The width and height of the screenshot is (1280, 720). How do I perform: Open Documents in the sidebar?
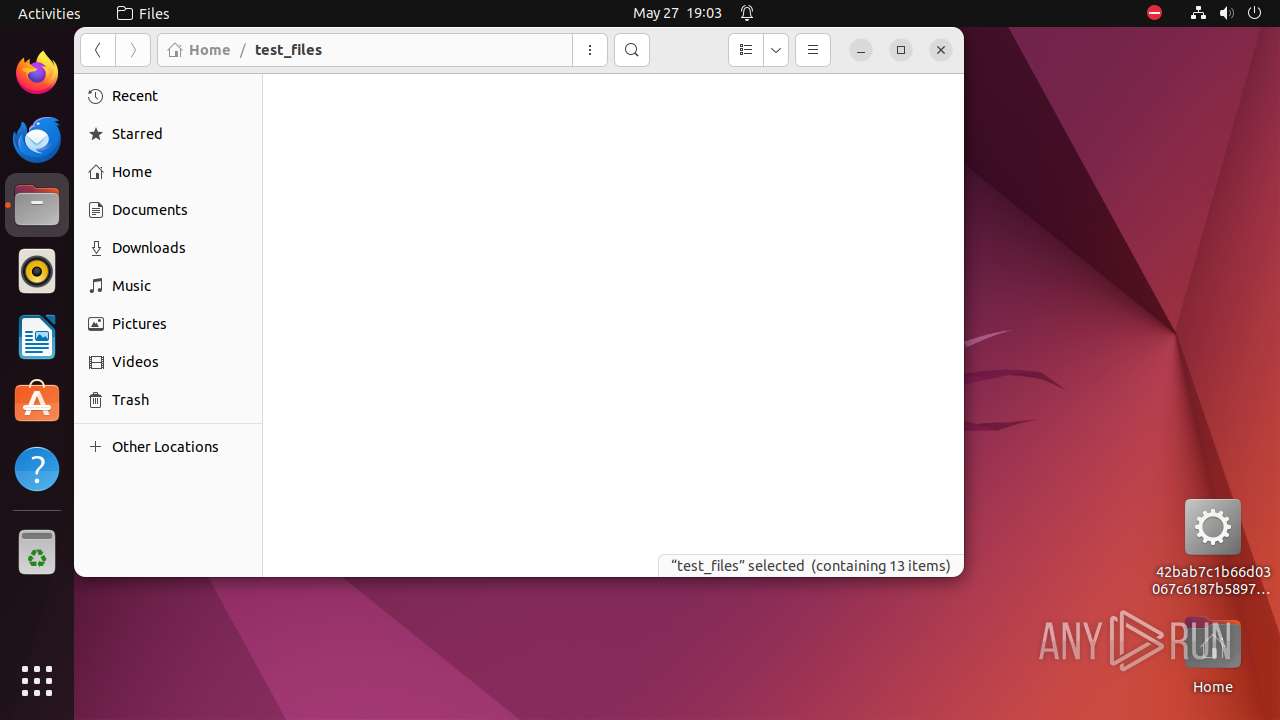pos(168,210)
